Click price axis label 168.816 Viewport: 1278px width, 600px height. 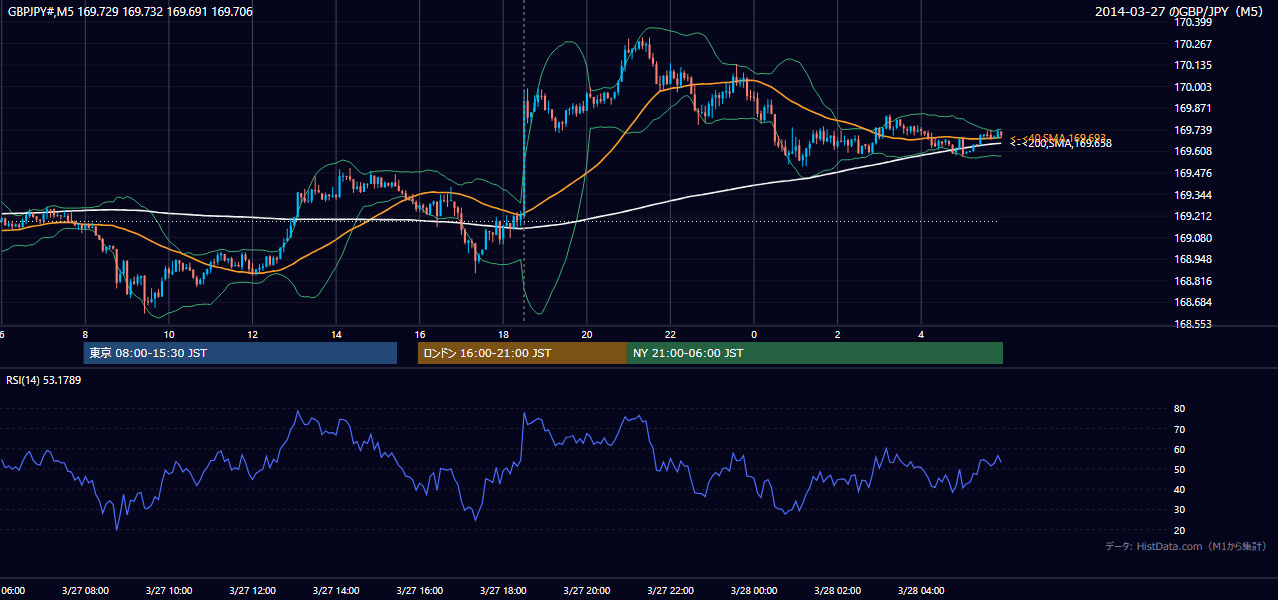click(1193, 281)
